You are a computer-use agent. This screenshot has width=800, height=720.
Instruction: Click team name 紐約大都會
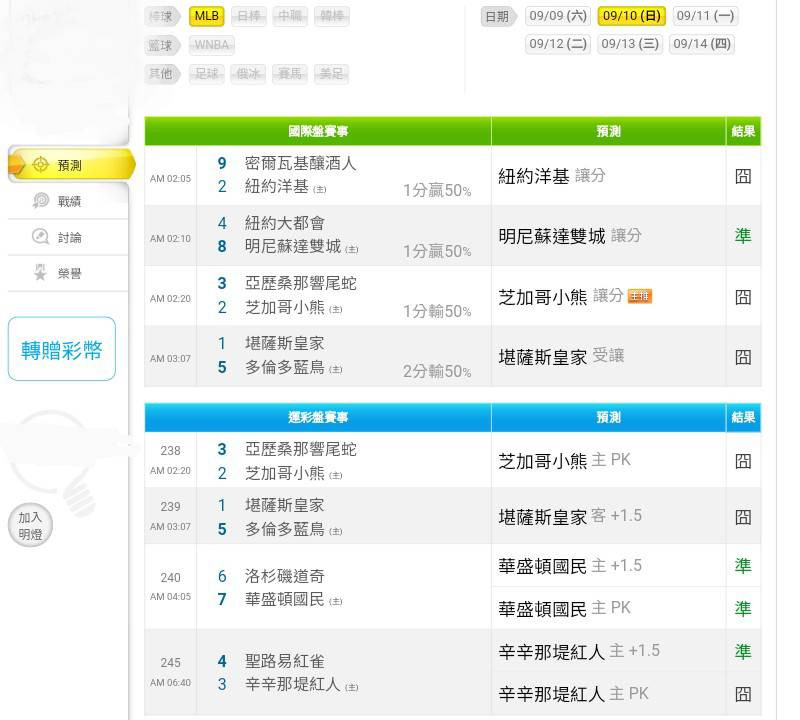click(x=284, y=223)
